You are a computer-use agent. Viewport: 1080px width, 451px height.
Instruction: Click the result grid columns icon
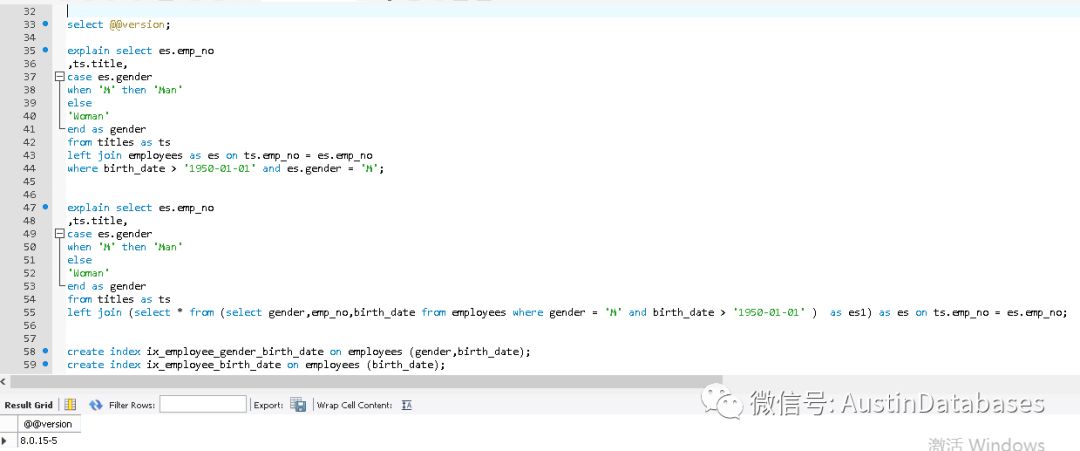pyautogui.click(x=70, y=405)
